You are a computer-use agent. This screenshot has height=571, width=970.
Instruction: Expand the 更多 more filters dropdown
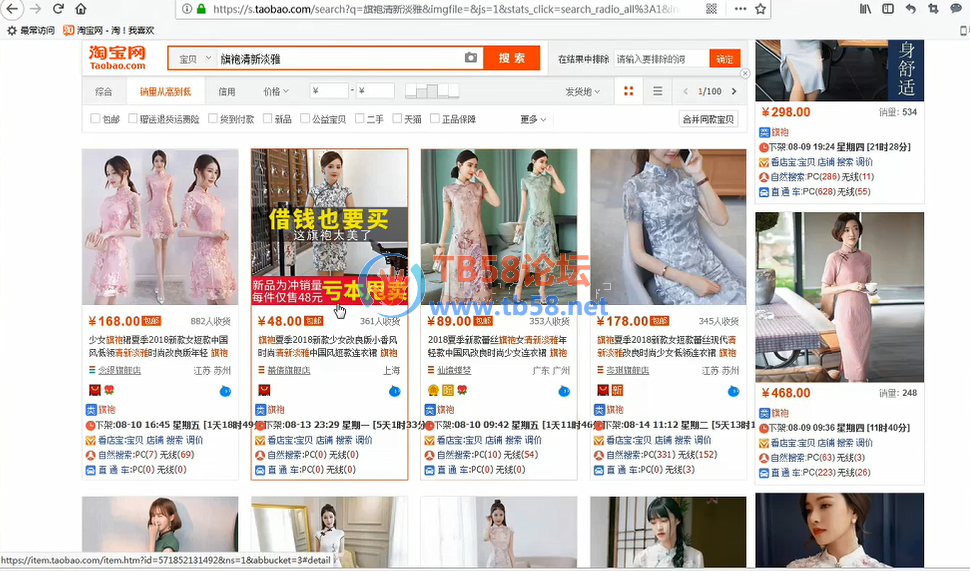pyautogui.click(x=533, y=119)
